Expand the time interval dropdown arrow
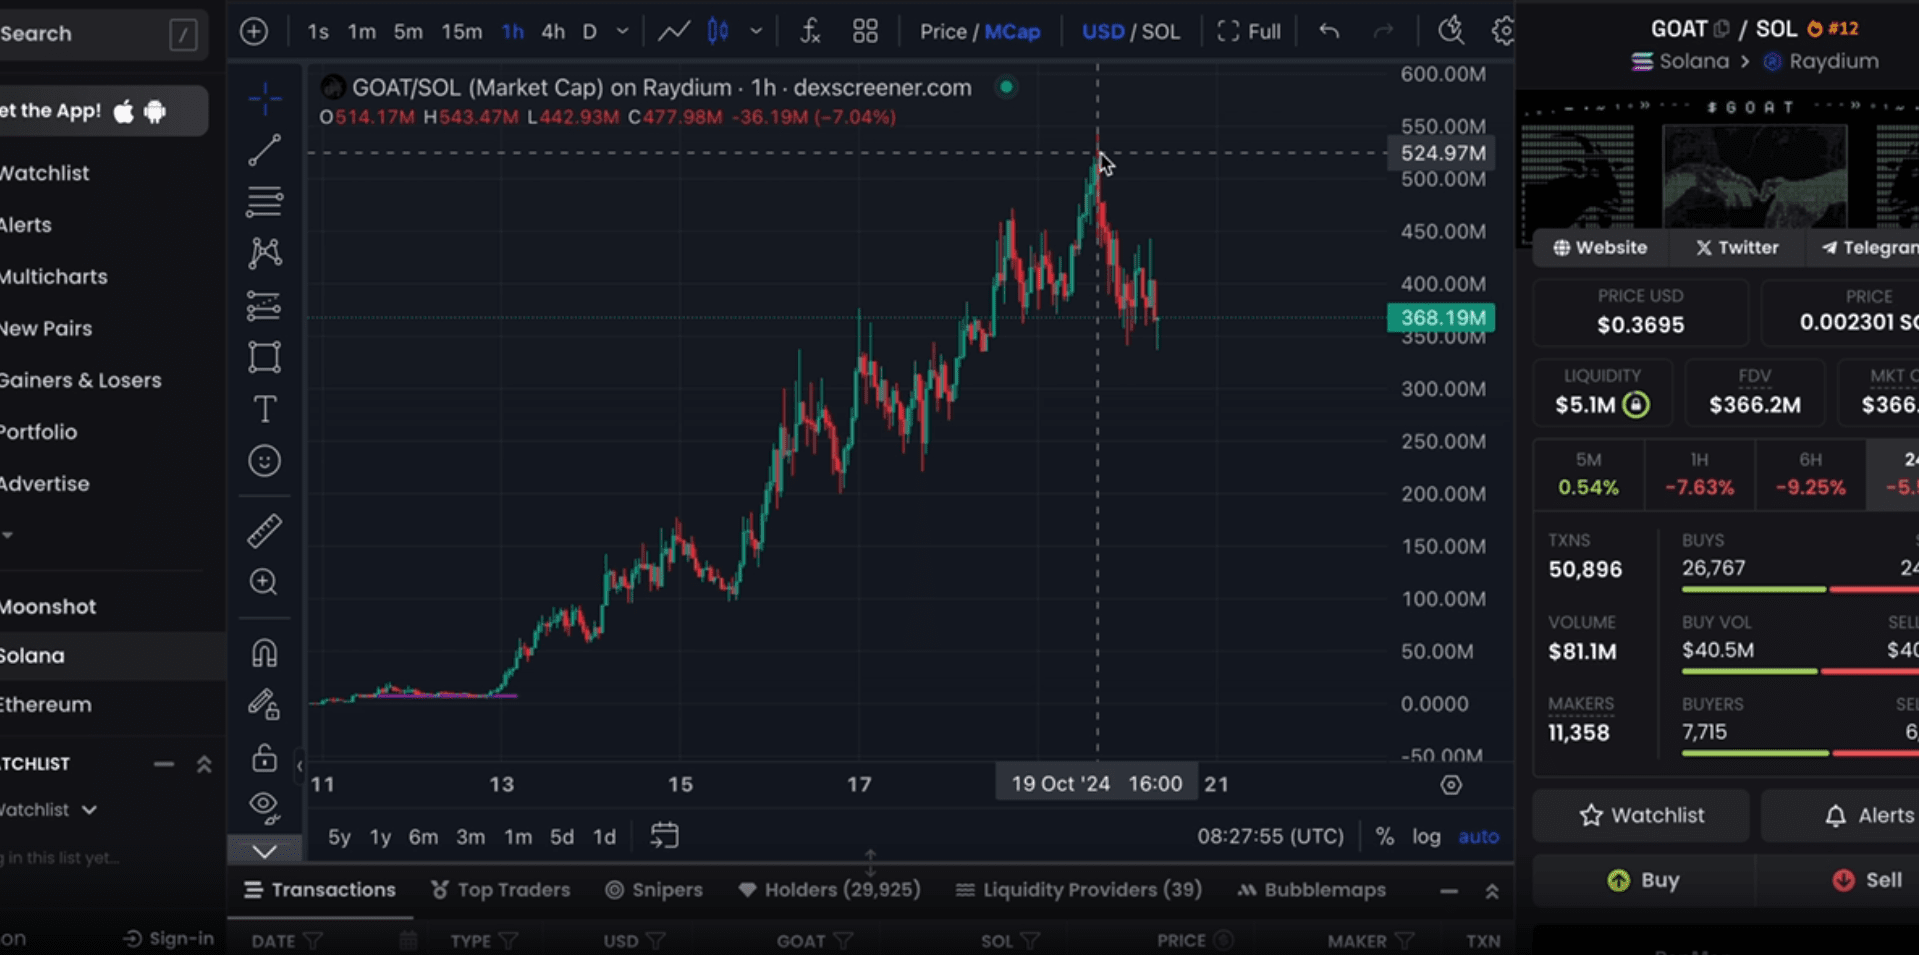 pyautogui.click(x=622, y=32)
